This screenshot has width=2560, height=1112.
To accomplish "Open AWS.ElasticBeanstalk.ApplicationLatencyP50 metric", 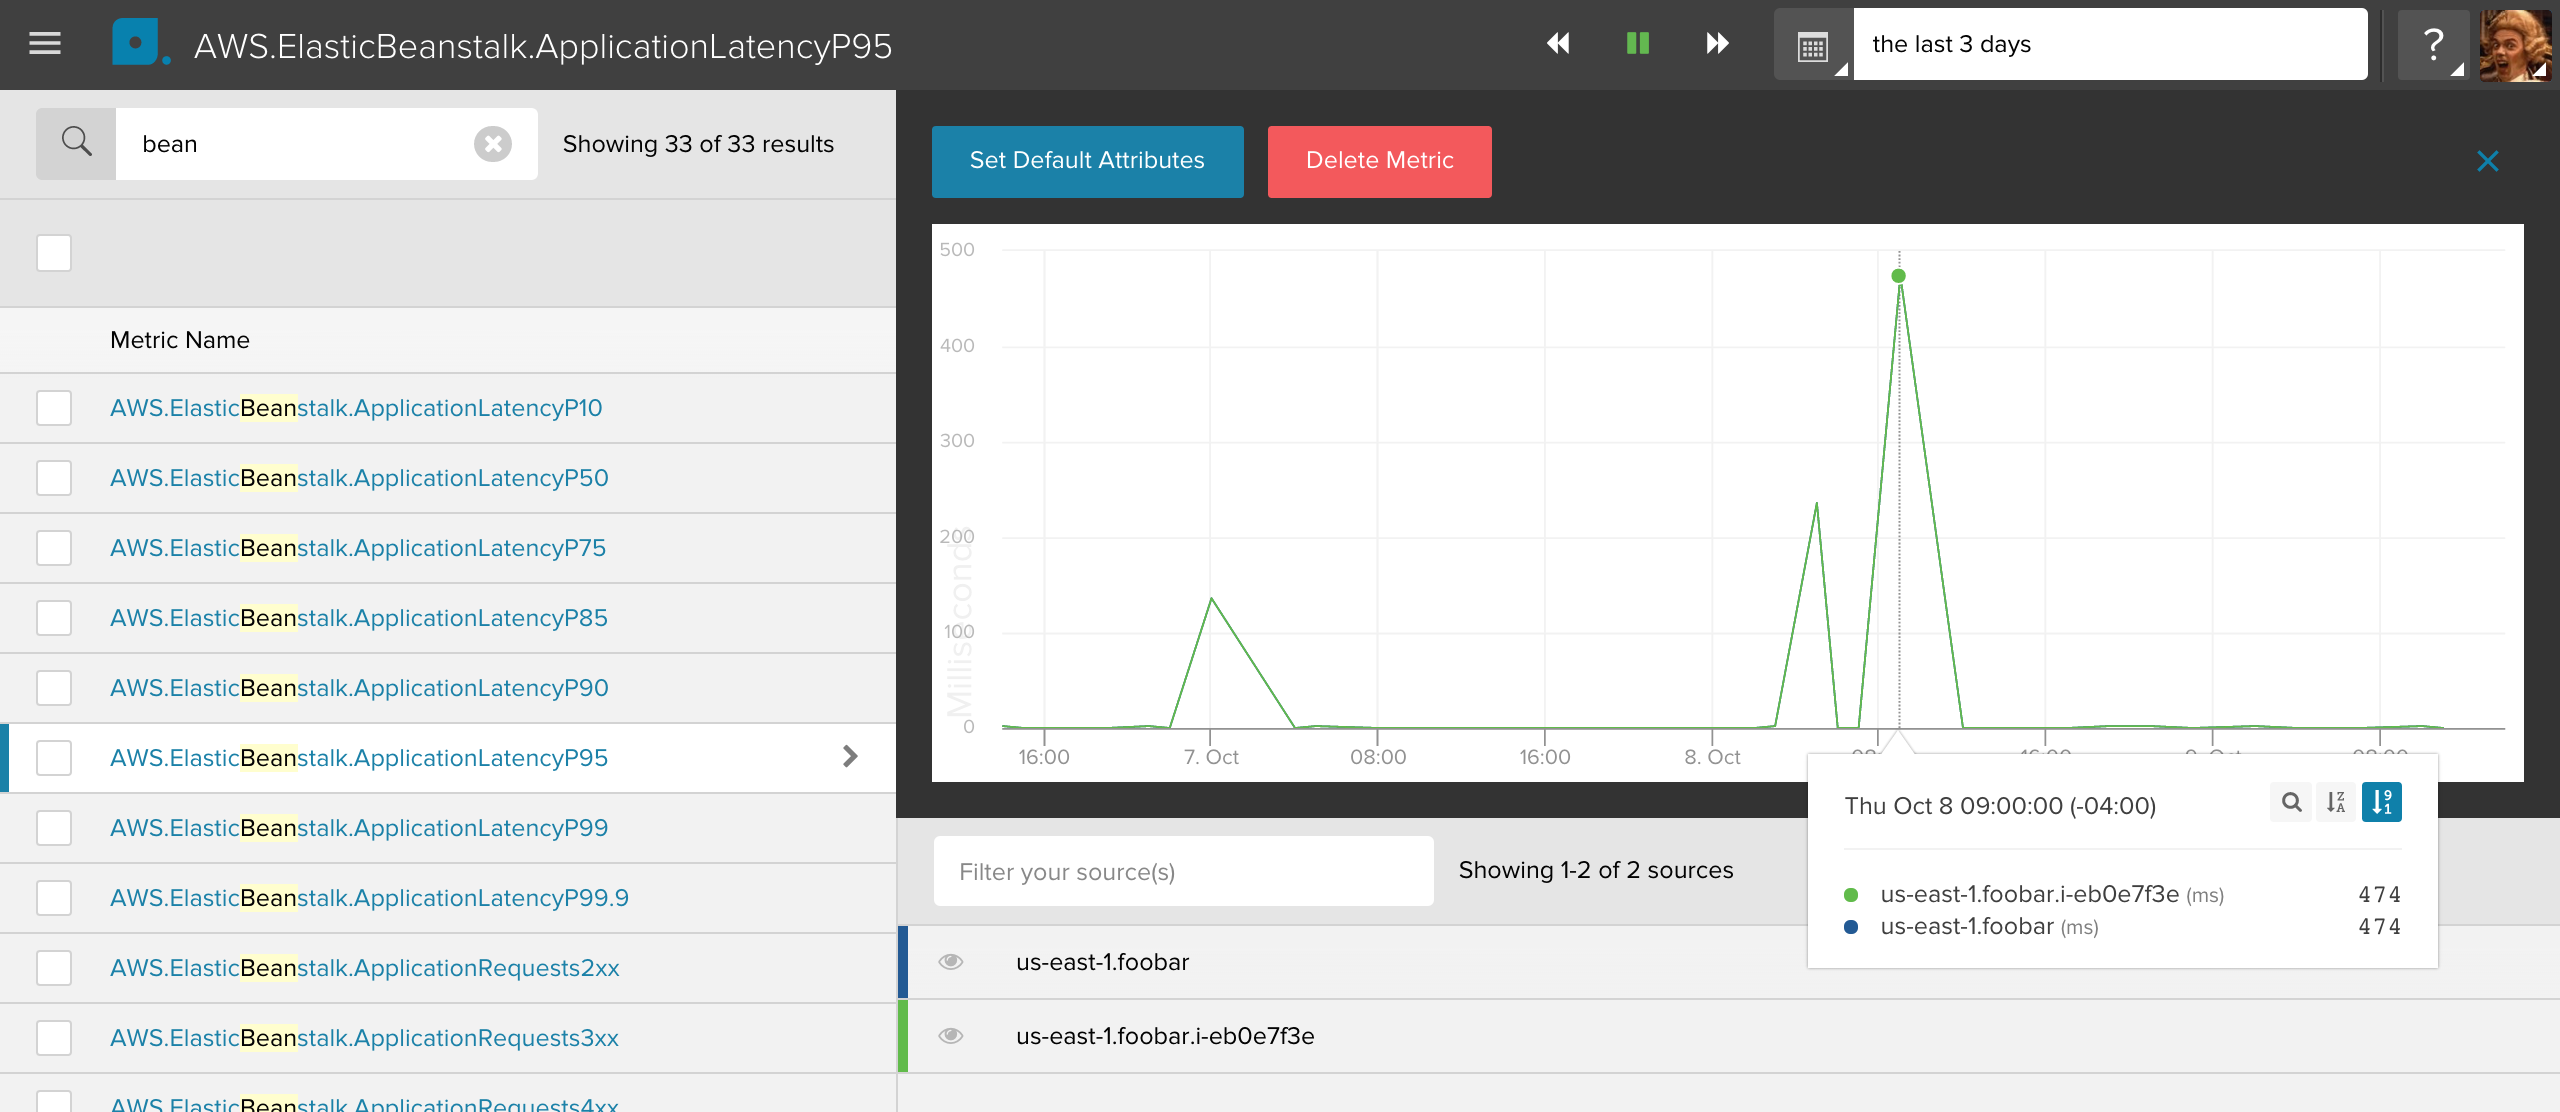I will (359, 478).
